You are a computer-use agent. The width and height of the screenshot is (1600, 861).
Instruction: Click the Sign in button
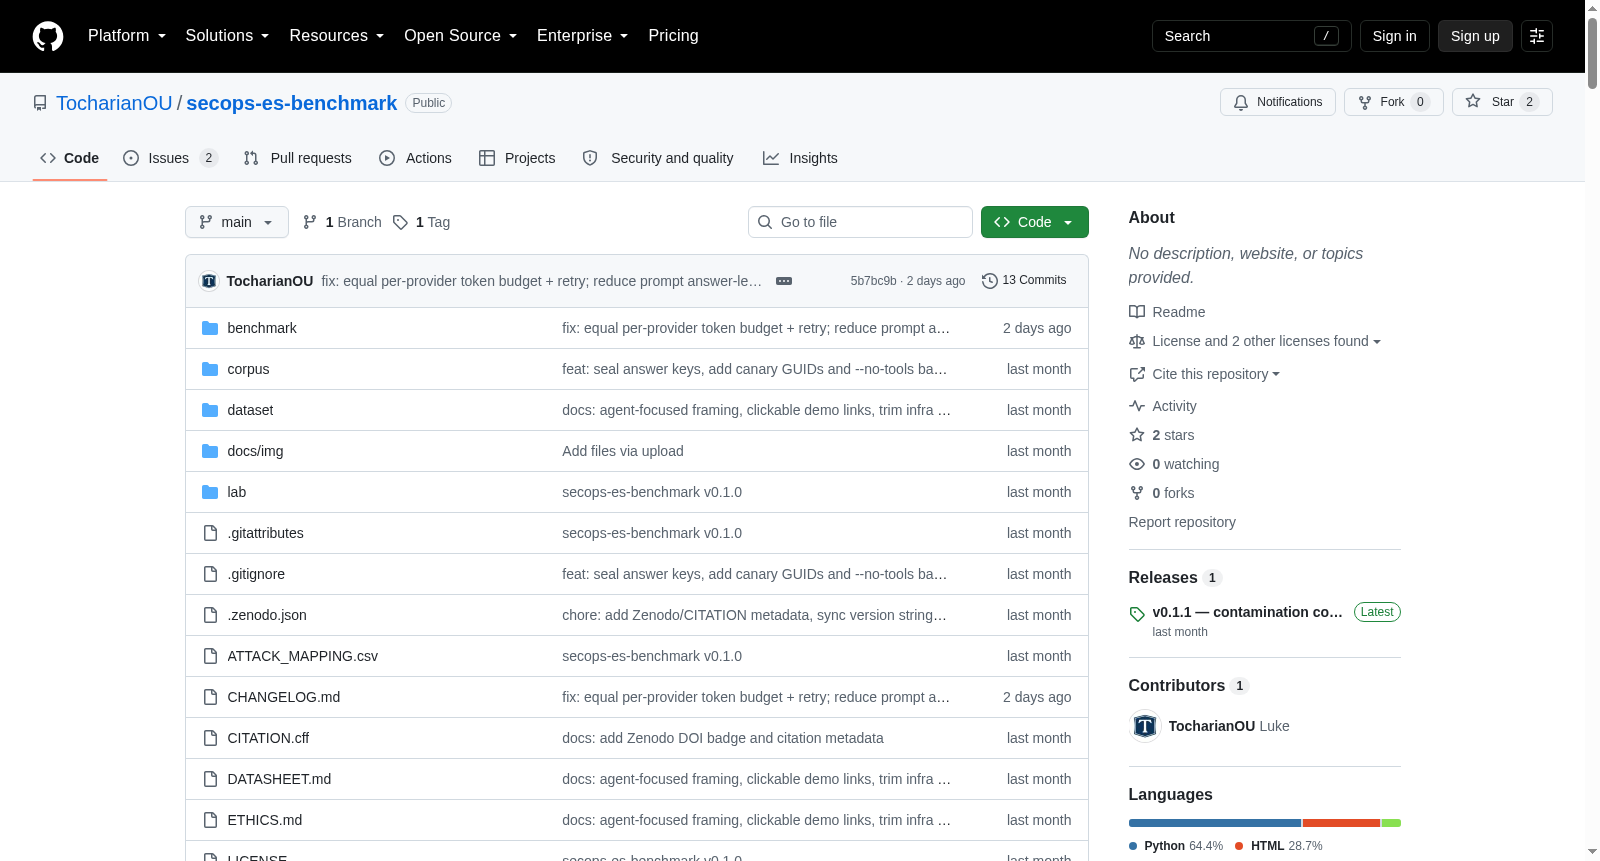1394,36
